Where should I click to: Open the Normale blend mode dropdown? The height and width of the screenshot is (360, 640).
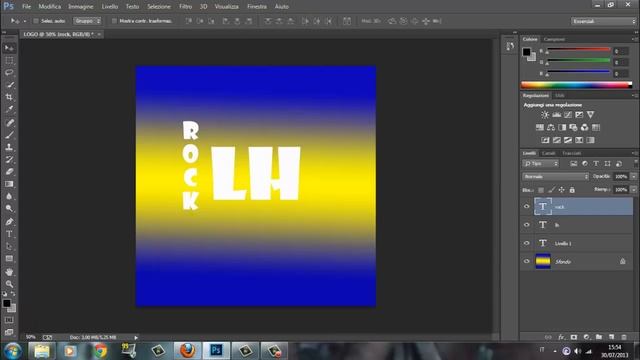556,177
